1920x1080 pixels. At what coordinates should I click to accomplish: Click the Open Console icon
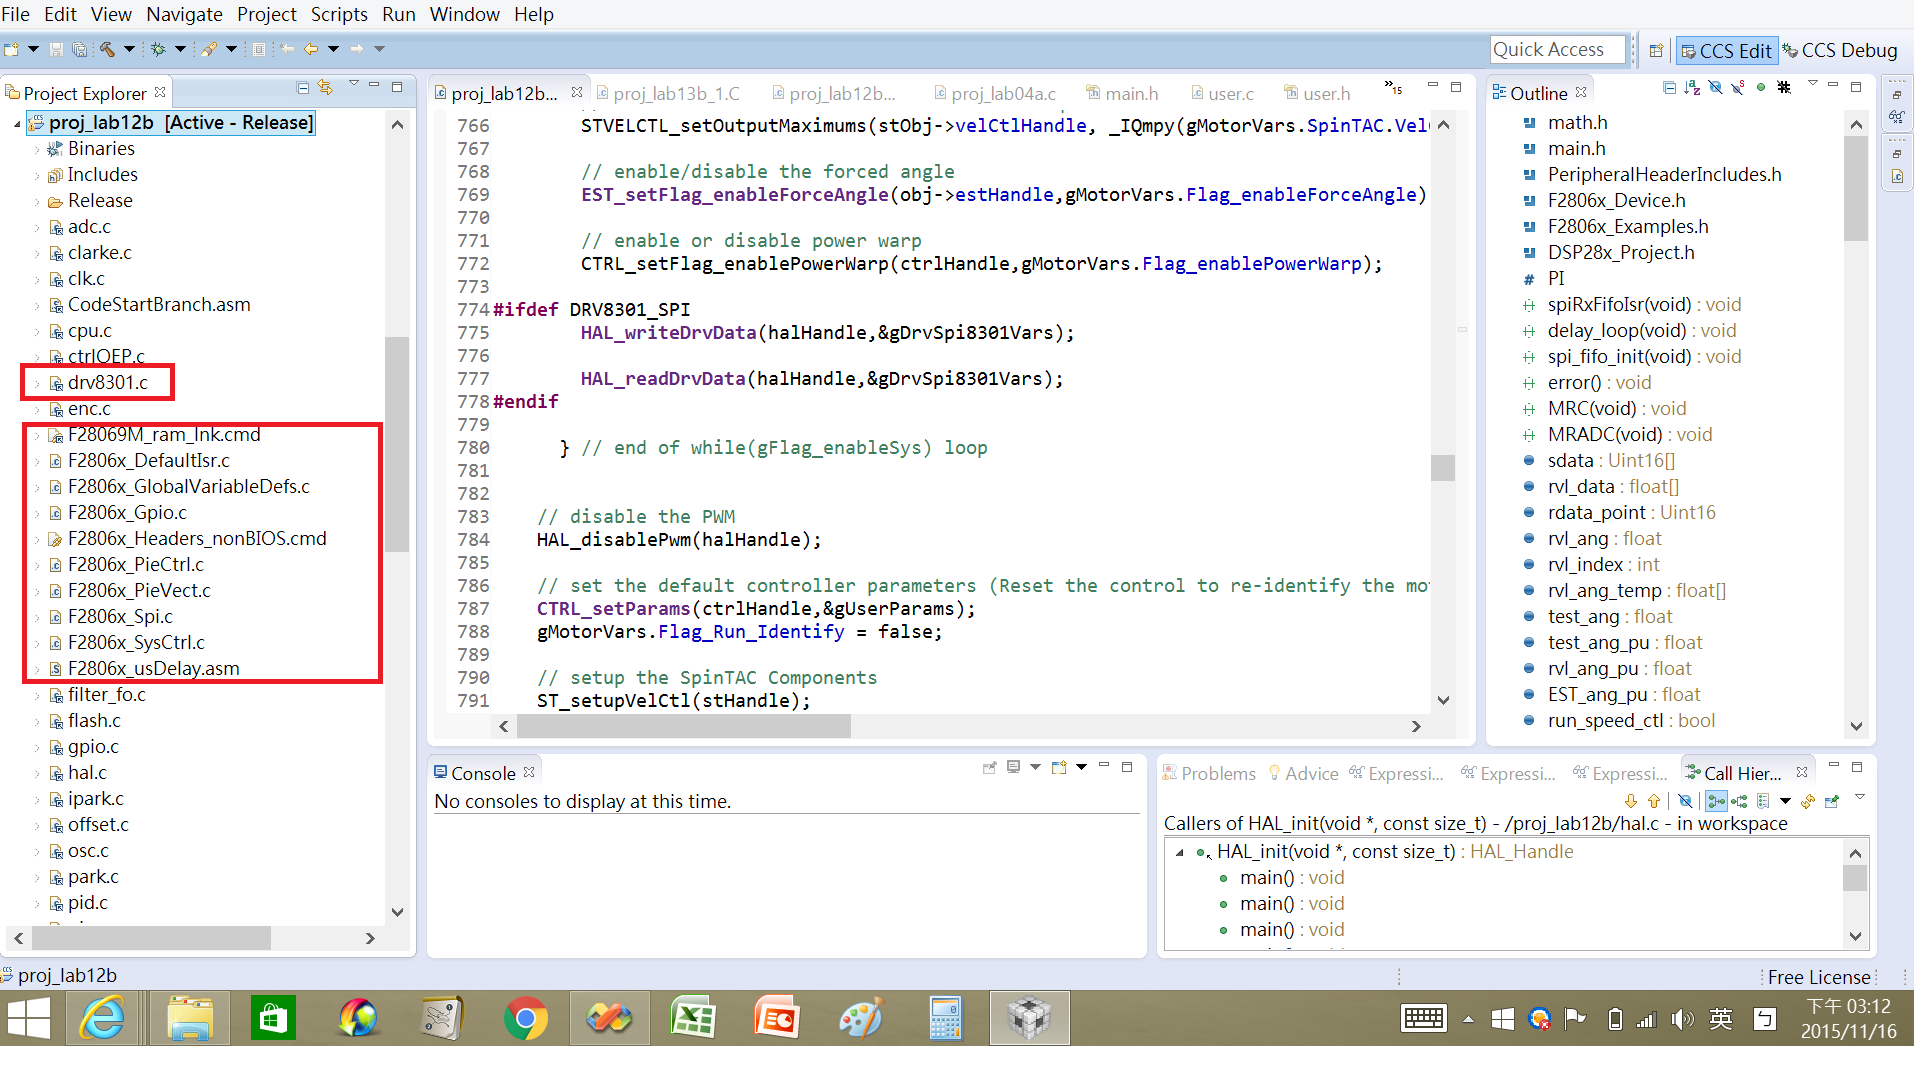[1059, 767]
